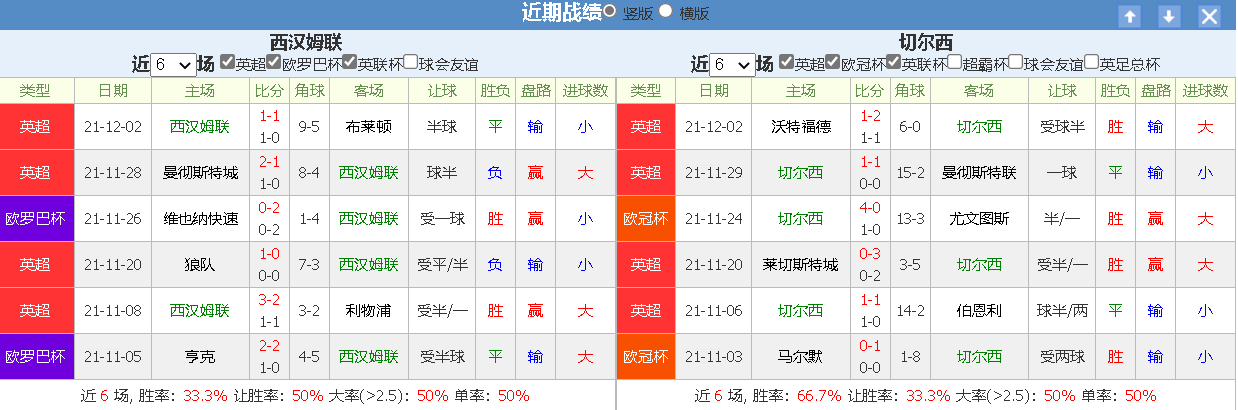Image resolution: width=1238 pixels, height=410 pixels.
Task: Click date 21-11-08 in 利物浦 row
Action: pyautogui.click(x=113, y=311)
